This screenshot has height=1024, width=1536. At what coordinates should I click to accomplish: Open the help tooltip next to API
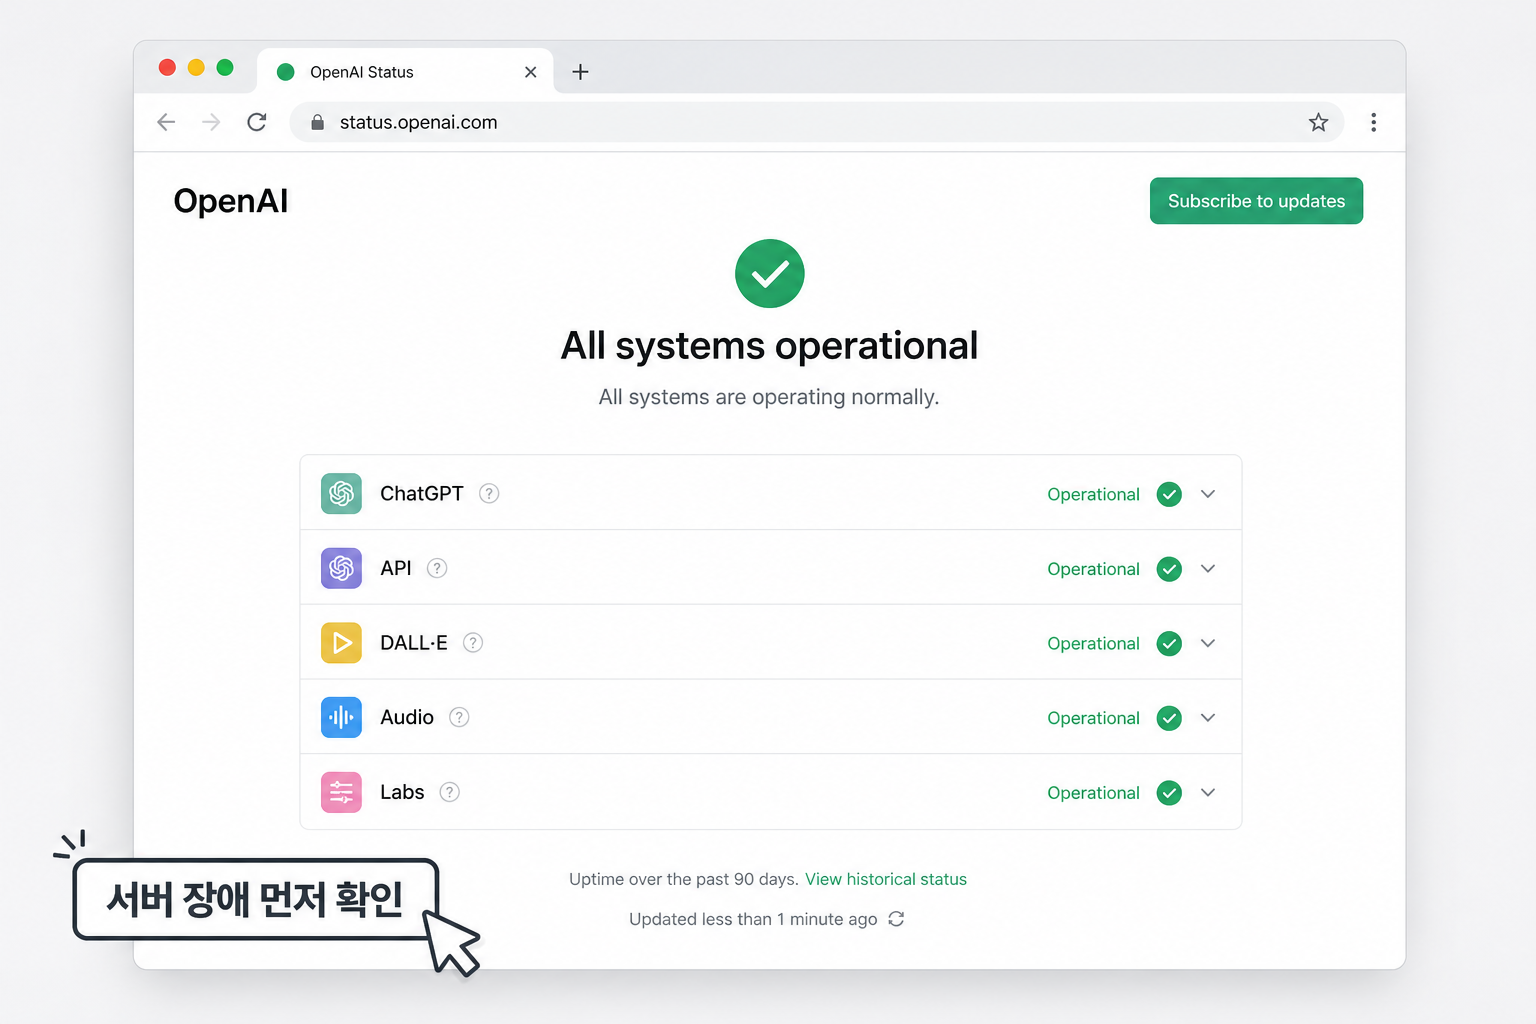coord(437,568)
